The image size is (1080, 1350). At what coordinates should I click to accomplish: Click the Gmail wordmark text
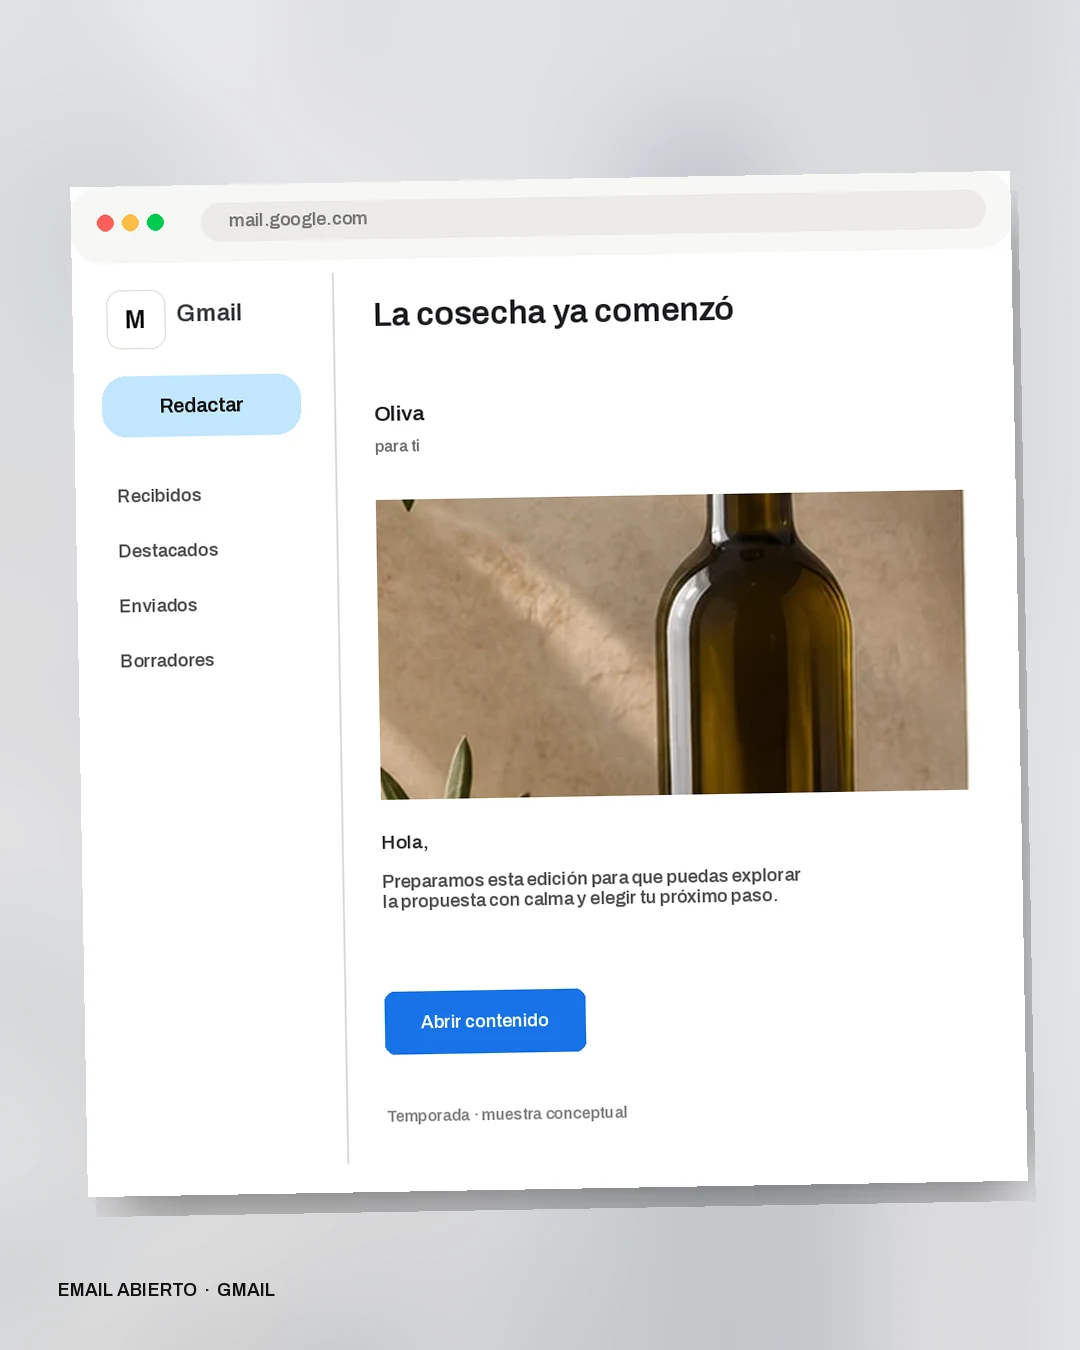[x=209, y=313]
